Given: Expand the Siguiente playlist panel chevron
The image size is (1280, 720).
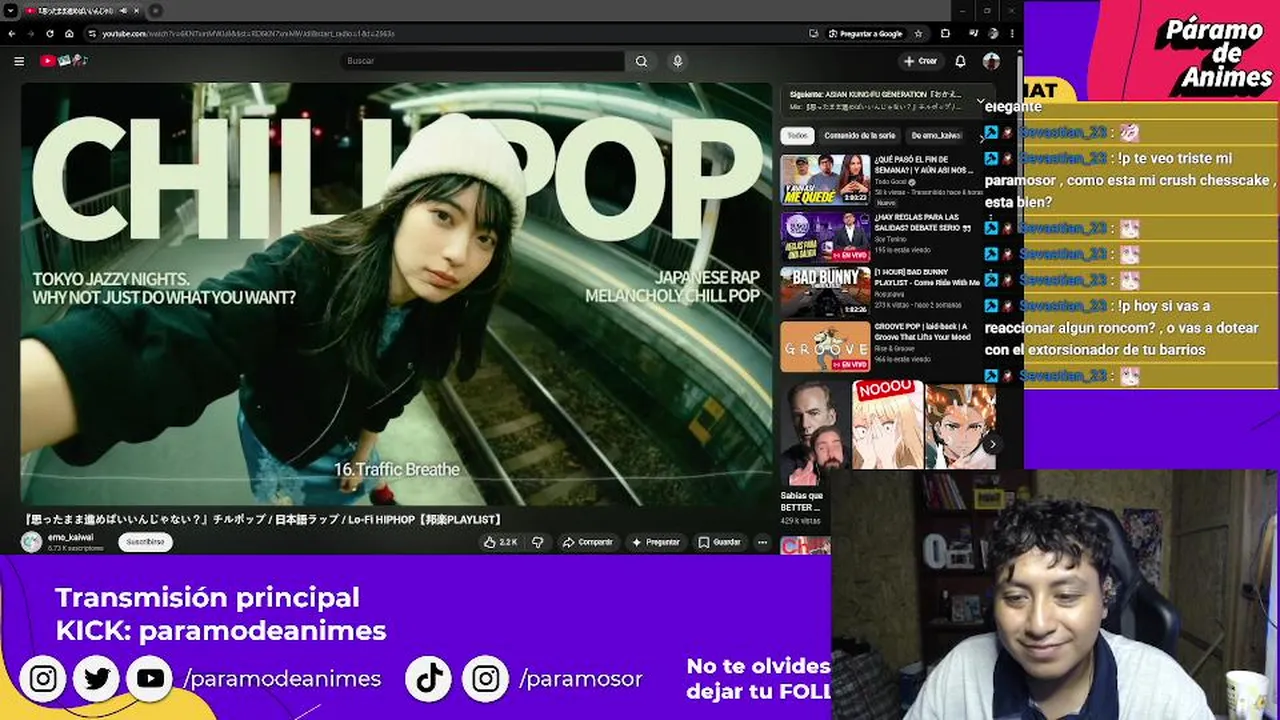Looking at the screenshot, I should [x=981, y=100].
